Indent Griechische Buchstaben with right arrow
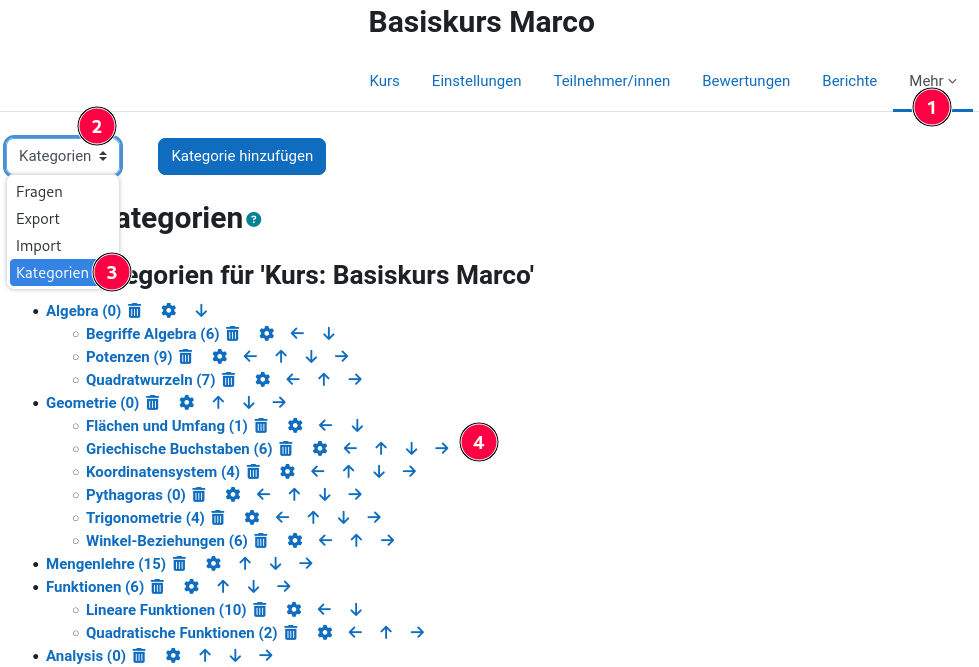This screenshot has width=979, height=667. tap(442, 449)
